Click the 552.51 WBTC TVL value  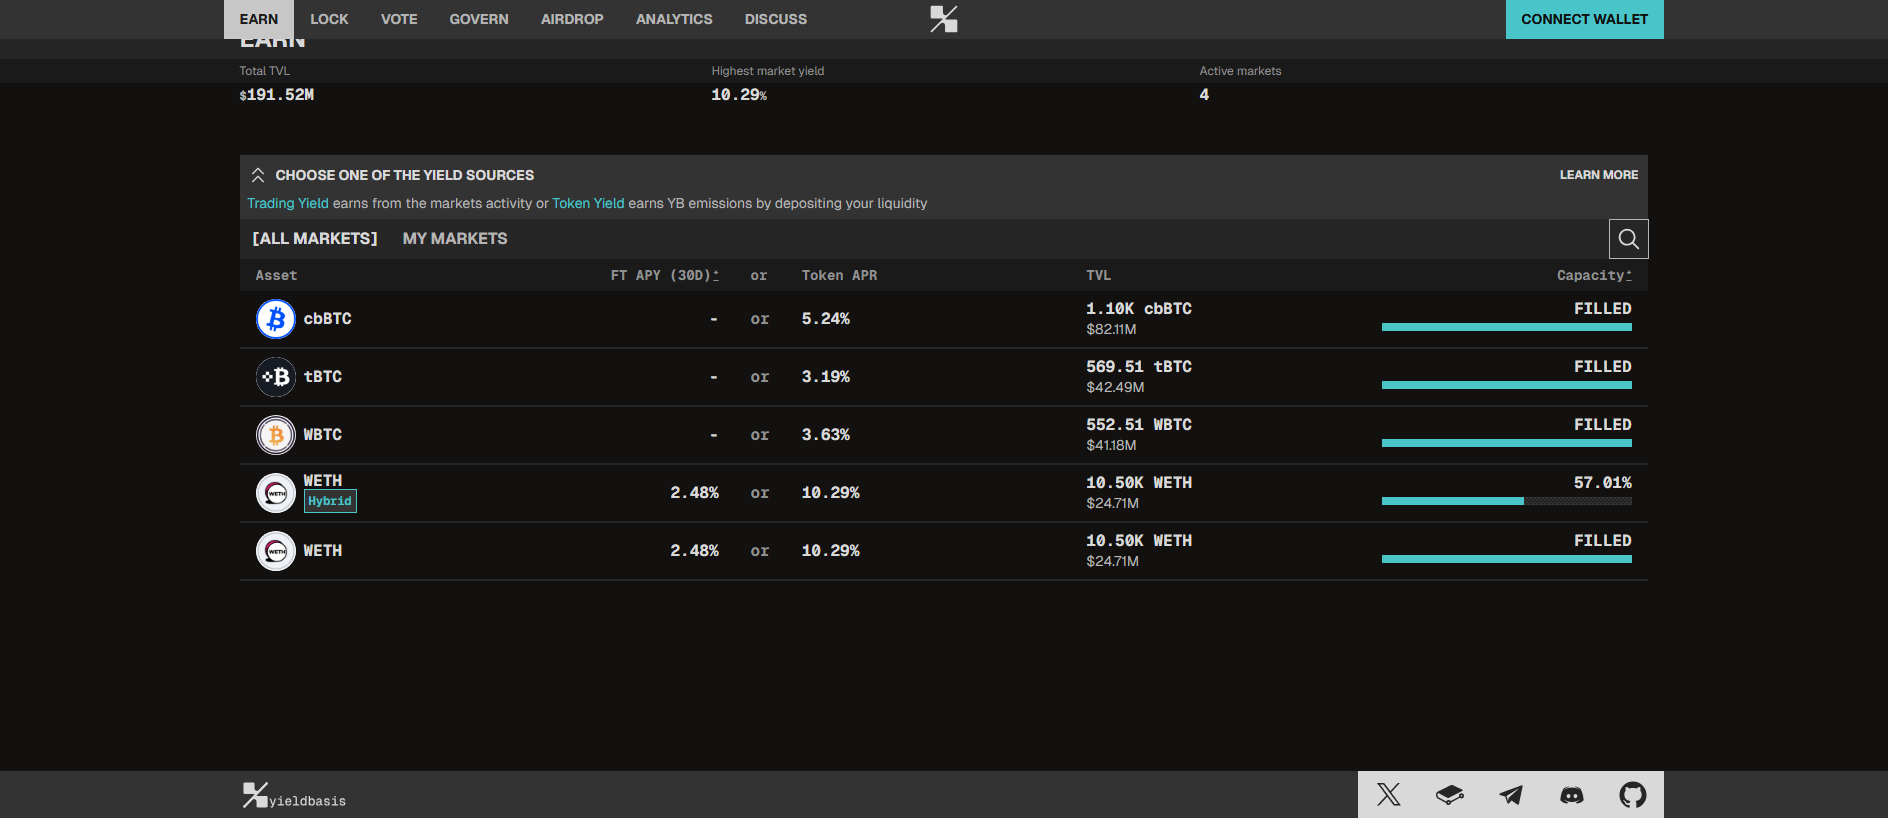pyautogui.click(x=1139, y=425)
